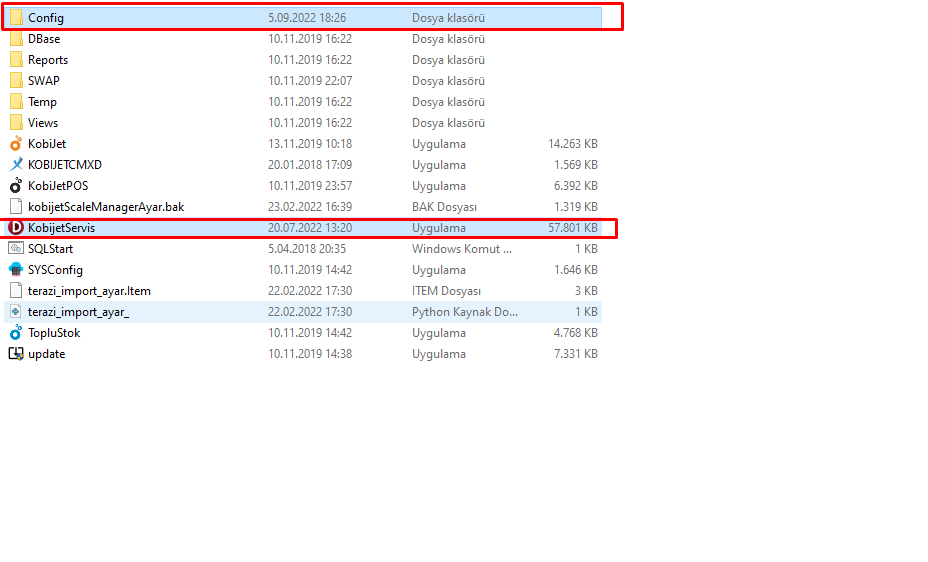Select the terazi_import_ayar_ file name
Image resolution: width=928 pixels, height=562 pixels.
coord(79,312)
